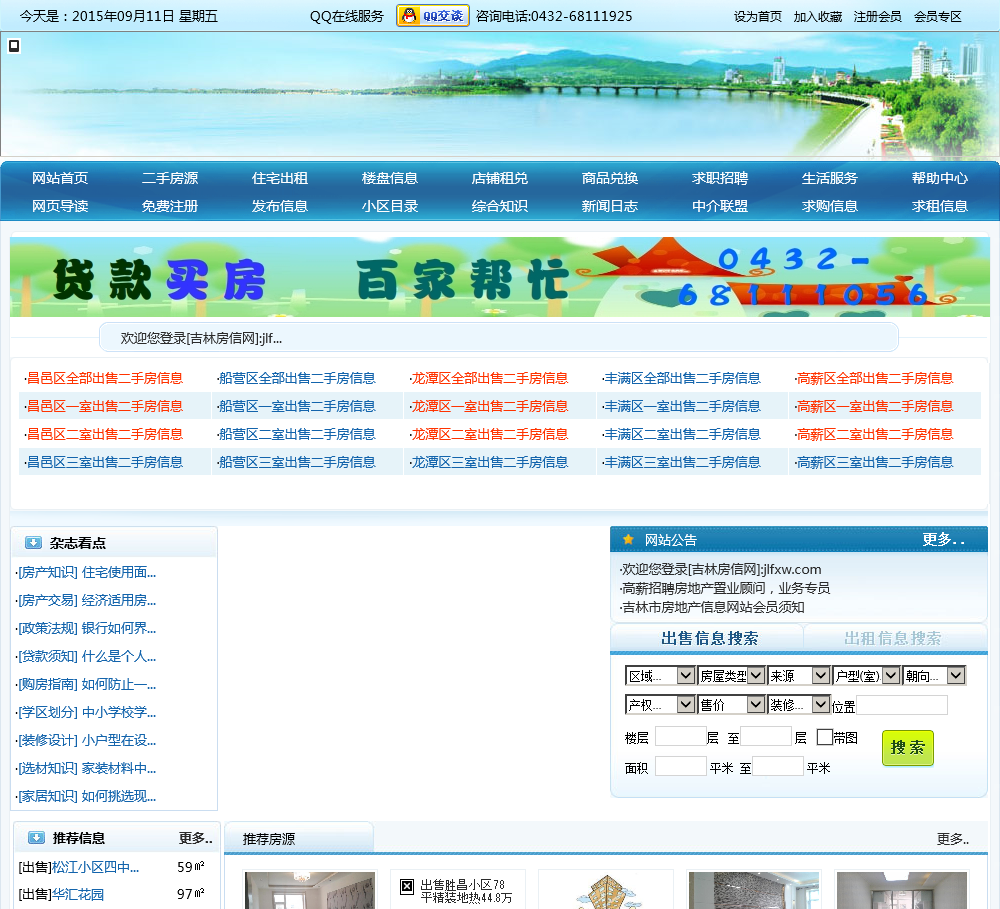
Task: Click the ending 楼层 input field
Action: [765, 736]
